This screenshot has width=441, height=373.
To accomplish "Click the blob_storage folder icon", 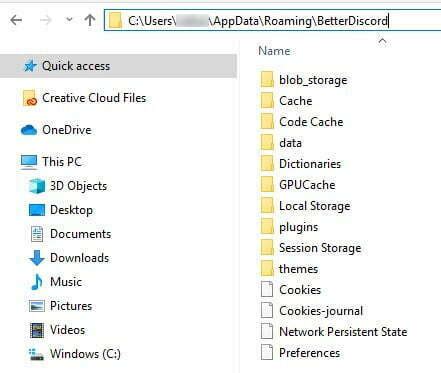I will click(267, 80).
